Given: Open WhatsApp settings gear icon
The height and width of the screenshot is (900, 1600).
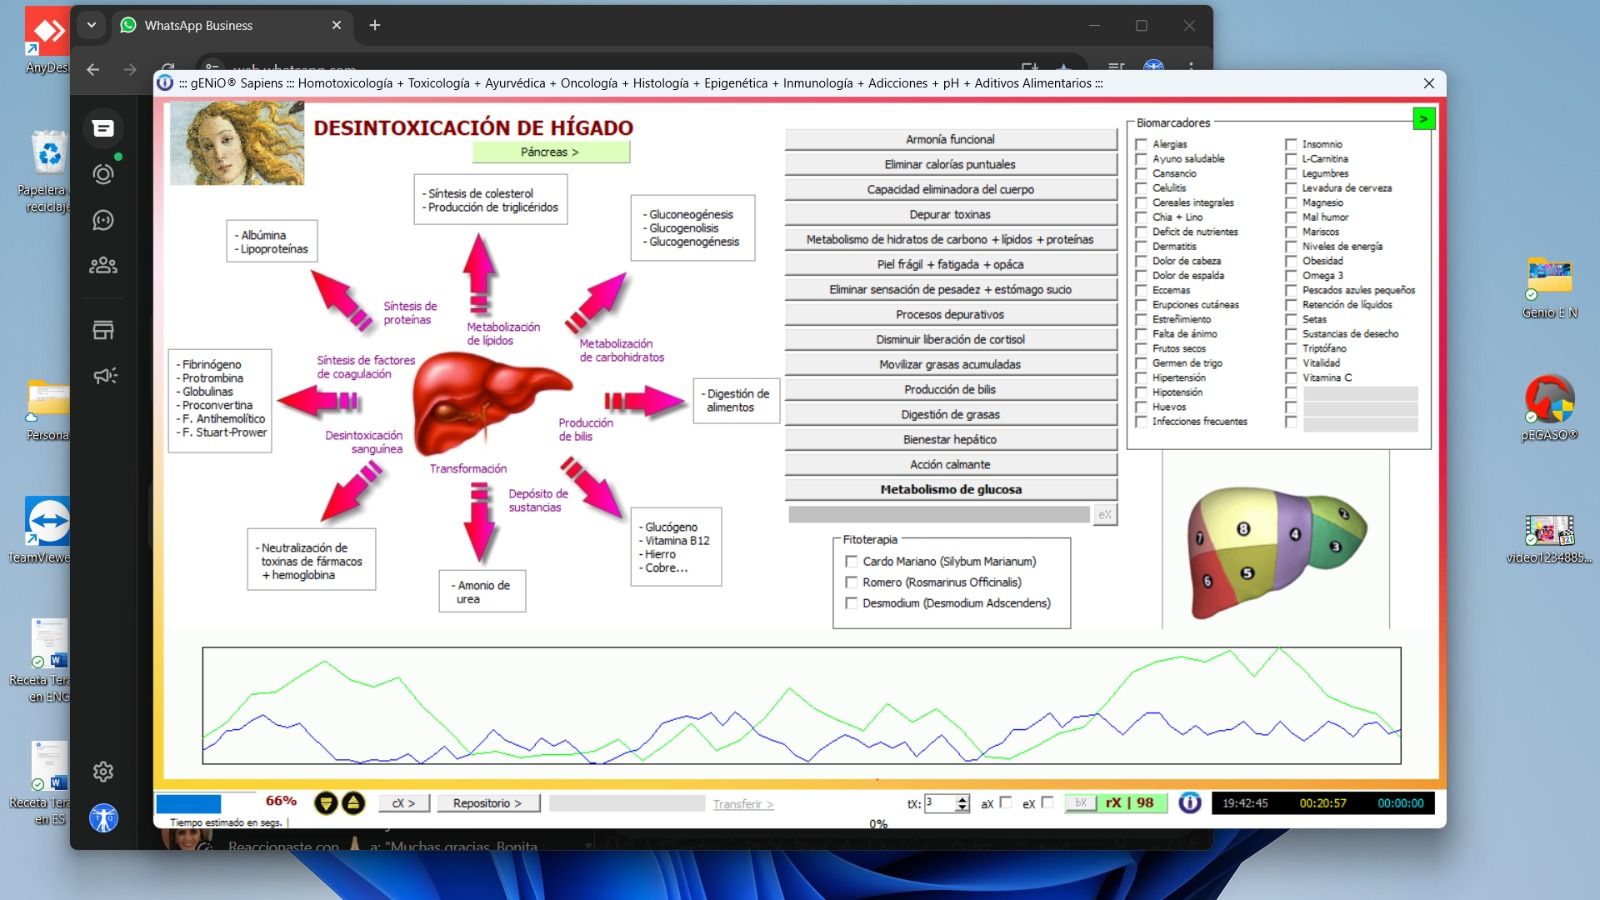Looking at the screenshot, I should pos(103,771).
